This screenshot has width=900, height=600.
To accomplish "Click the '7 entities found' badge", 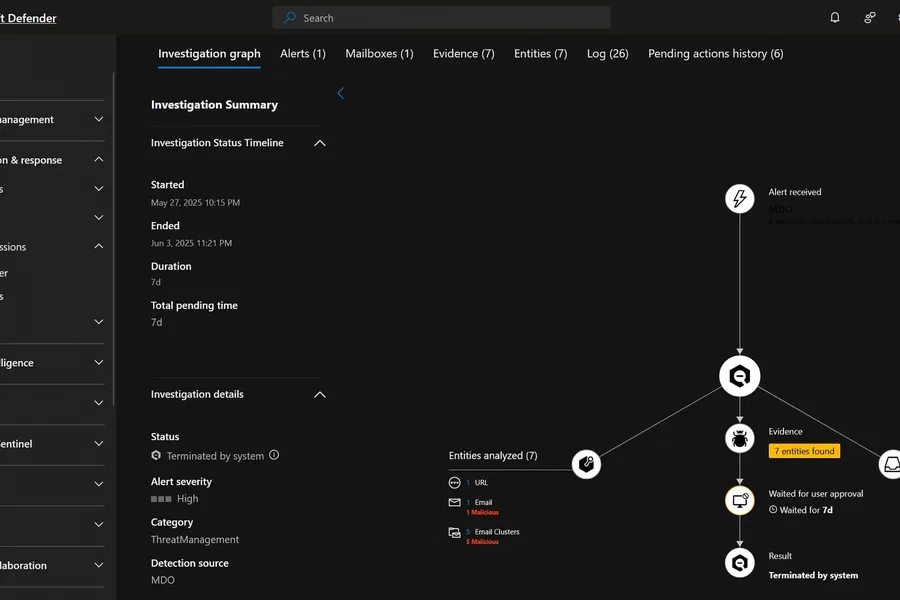I will pos(804,451).
